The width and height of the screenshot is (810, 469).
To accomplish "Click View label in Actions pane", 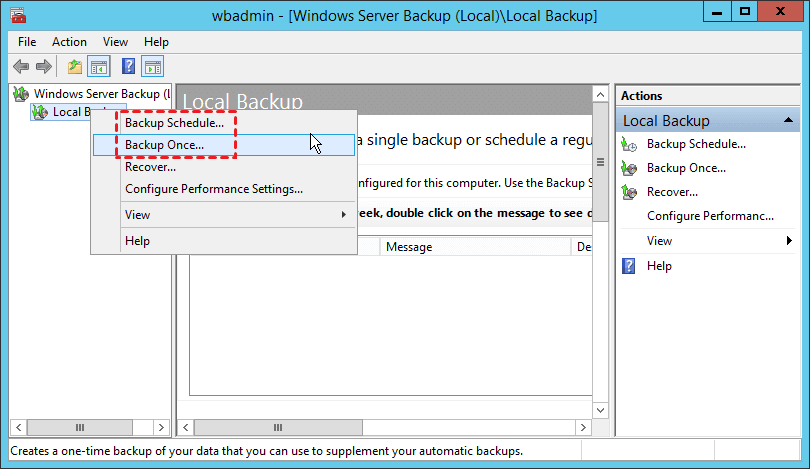I will (659, 241).
